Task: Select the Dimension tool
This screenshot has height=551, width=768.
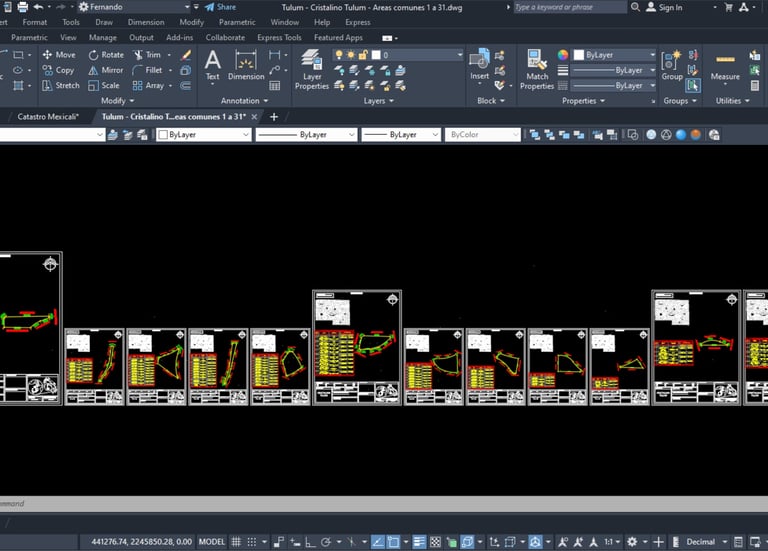Action: [x=246, y=65]
